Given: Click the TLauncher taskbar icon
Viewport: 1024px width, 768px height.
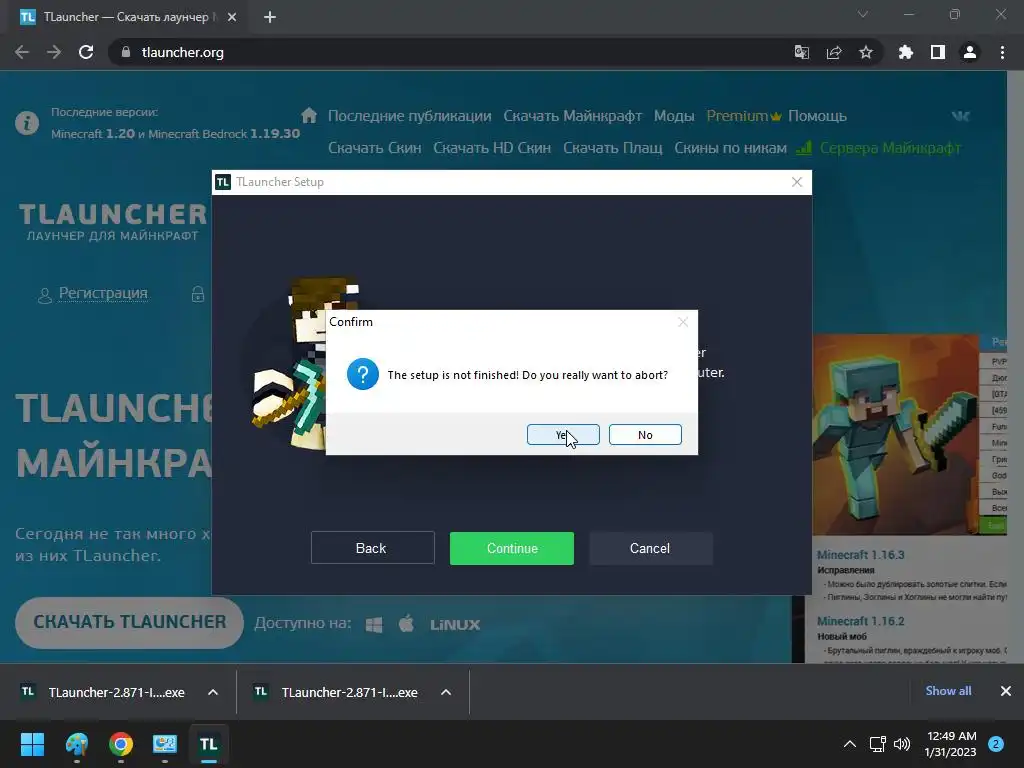Looking at the screenshot, I should click(208, 744).
